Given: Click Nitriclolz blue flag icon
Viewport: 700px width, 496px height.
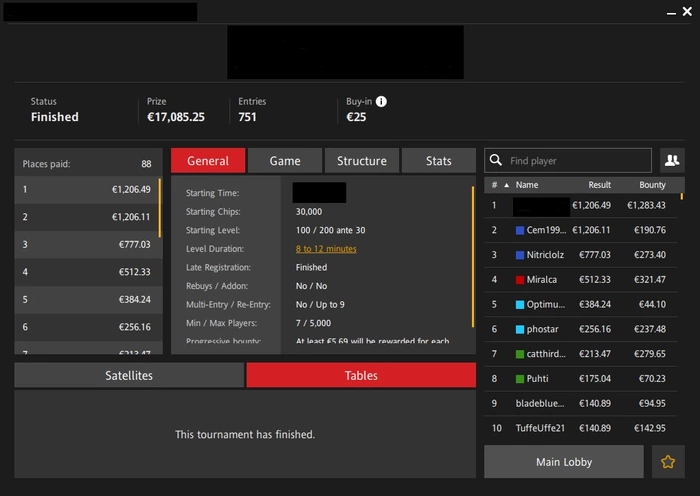Looking at the screenshot, I should coord(520,255).
